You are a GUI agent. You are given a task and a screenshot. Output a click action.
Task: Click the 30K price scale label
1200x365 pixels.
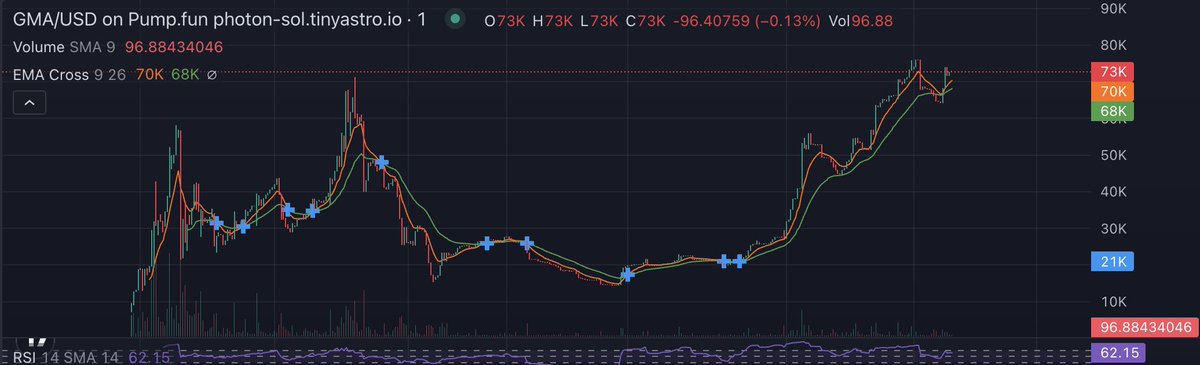coord(1114,229)
